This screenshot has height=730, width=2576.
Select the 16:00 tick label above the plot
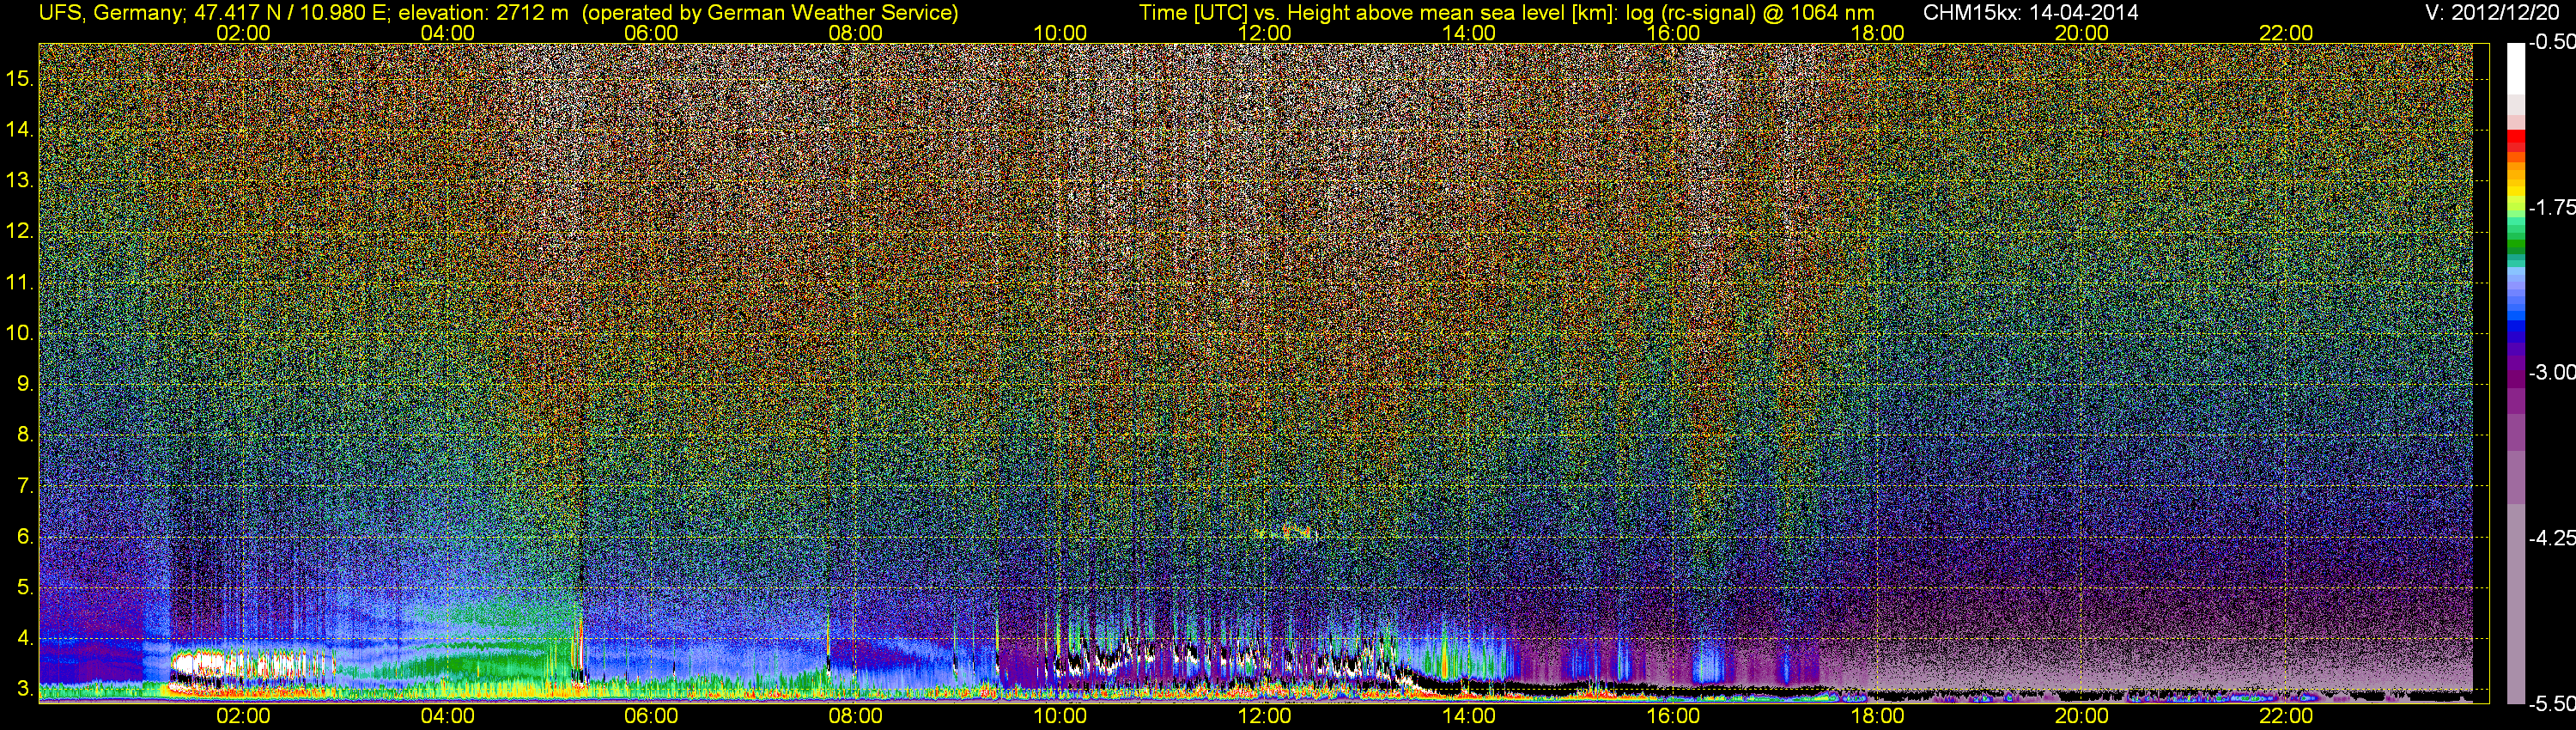tap(1673, 33)
